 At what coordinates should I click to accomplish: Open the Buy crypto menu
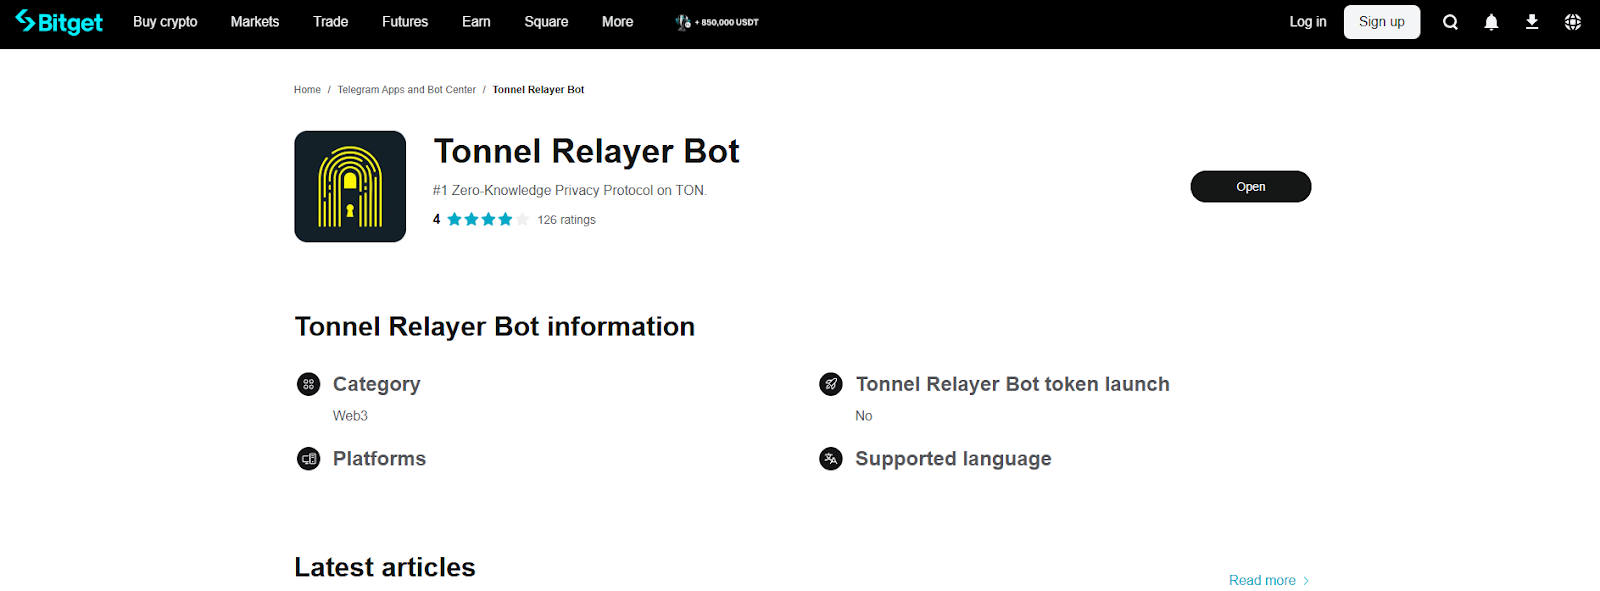pyautogui.click(x=165, y=22)
